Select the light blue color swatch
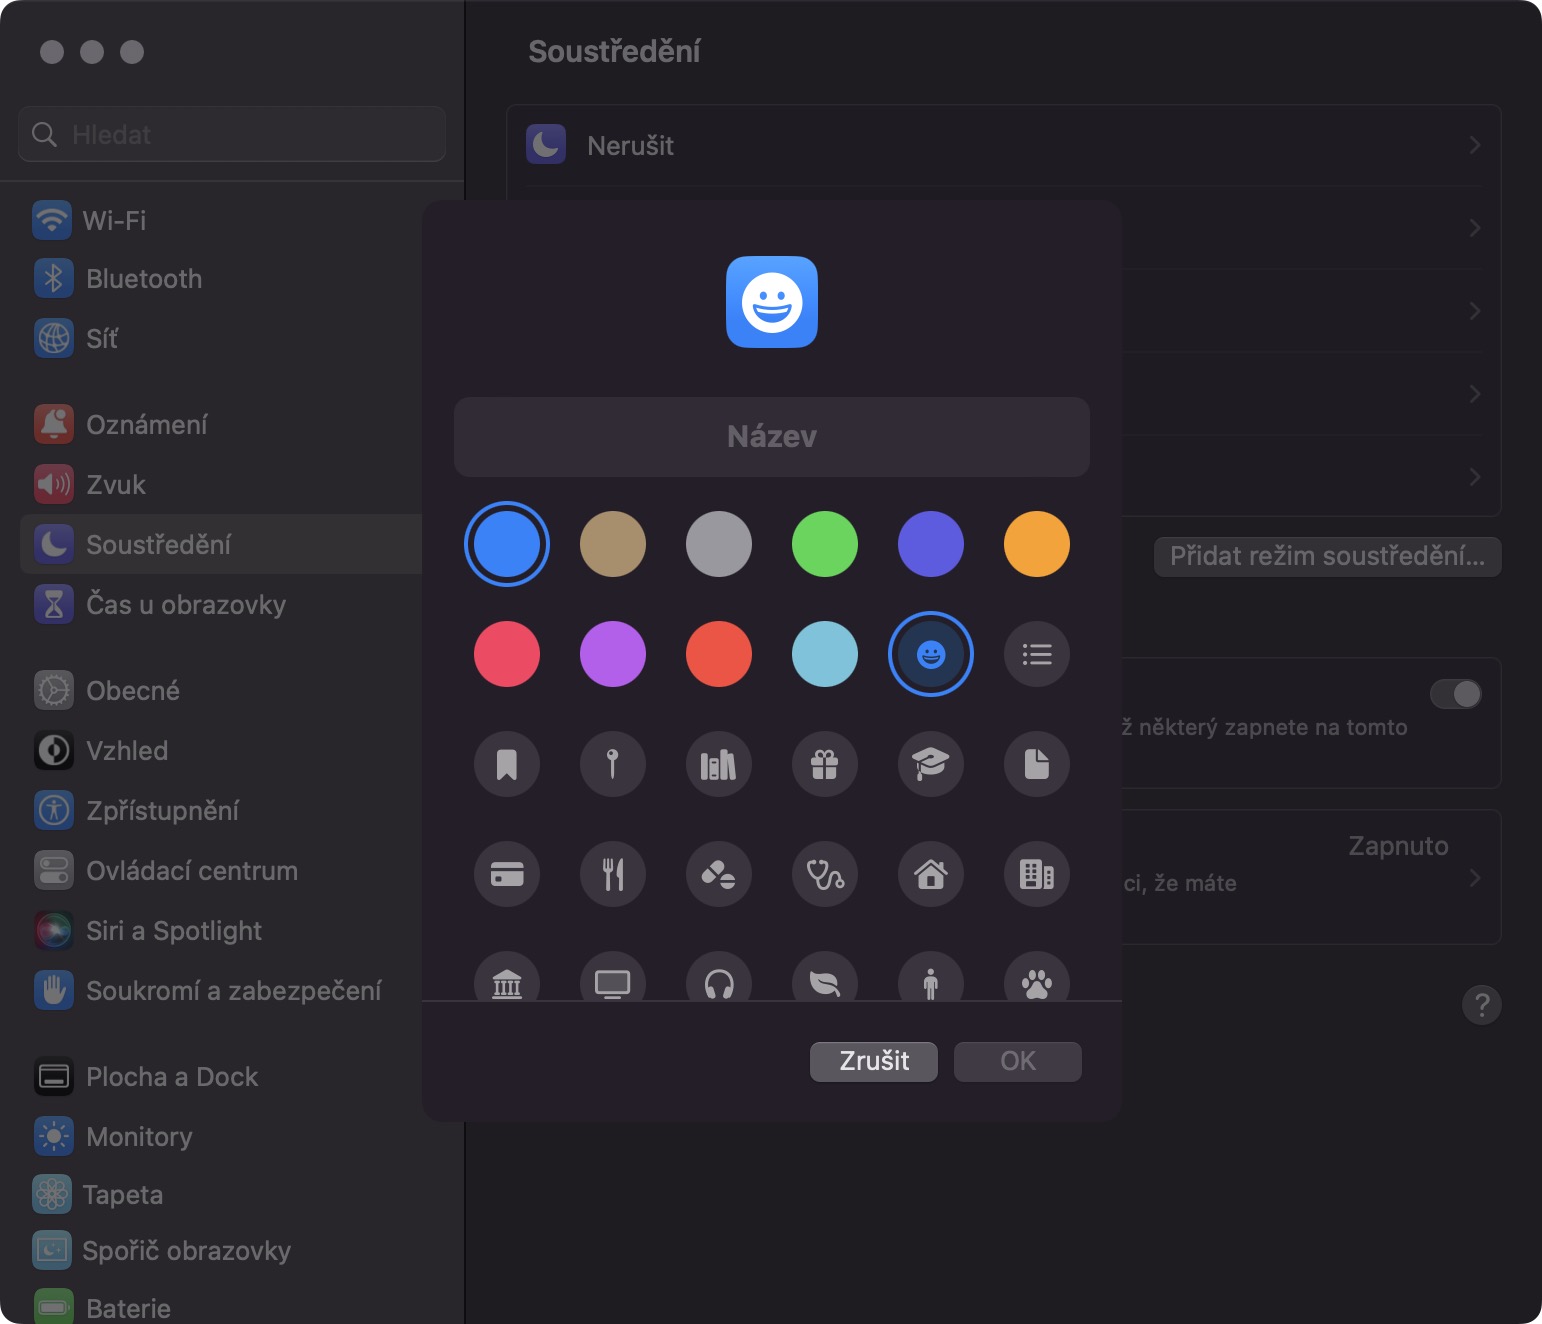The image size is (1542, 1324). pos(825,654)
